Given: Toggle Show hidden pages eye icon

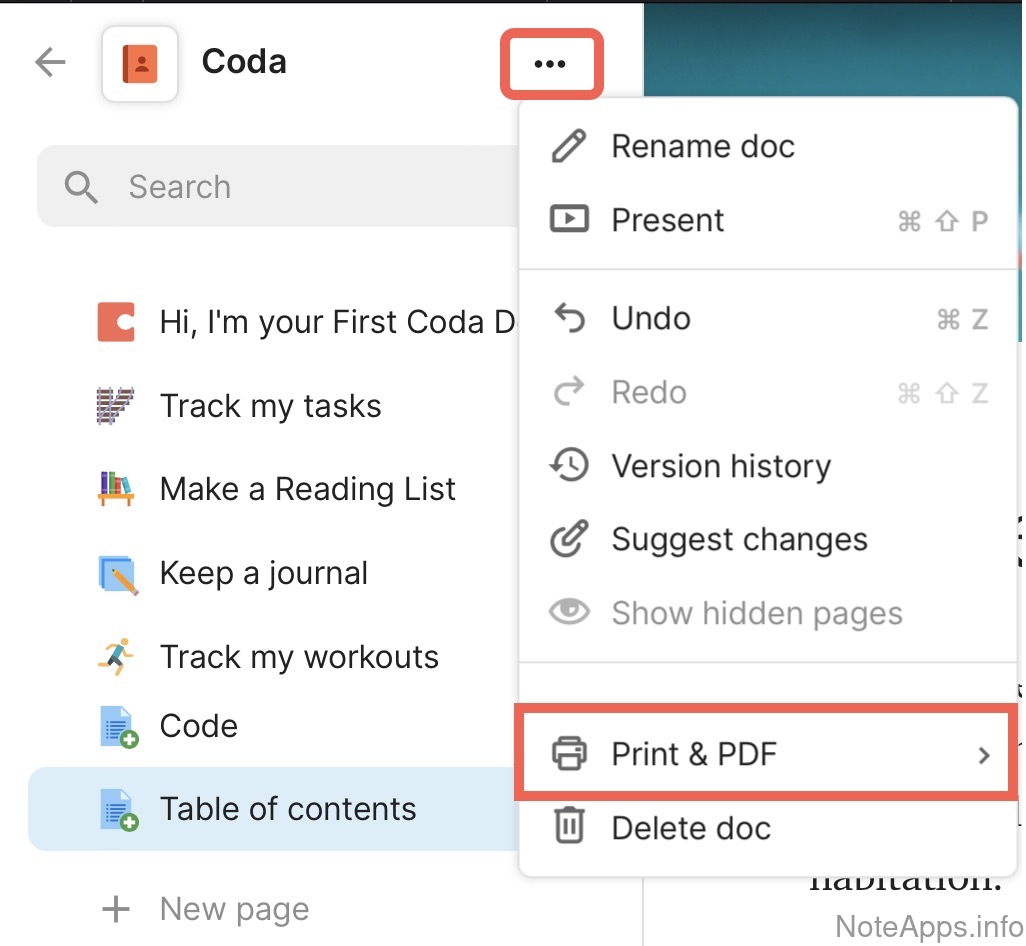Looking at the screenshot, I should (569, 613).
